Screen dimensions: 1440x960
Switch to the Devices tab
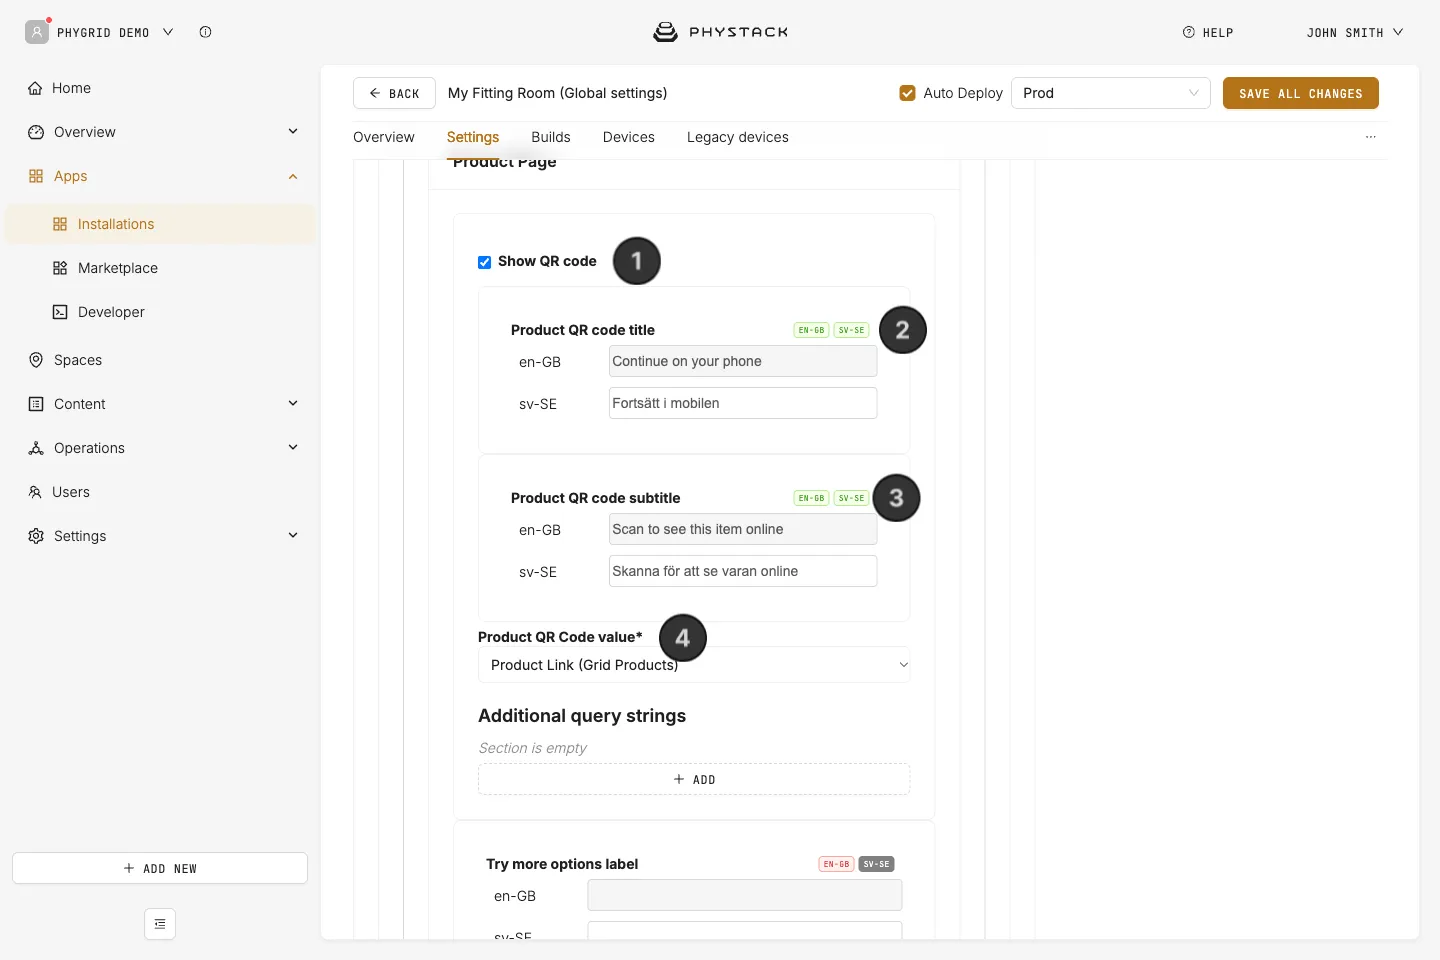(629, 137)
